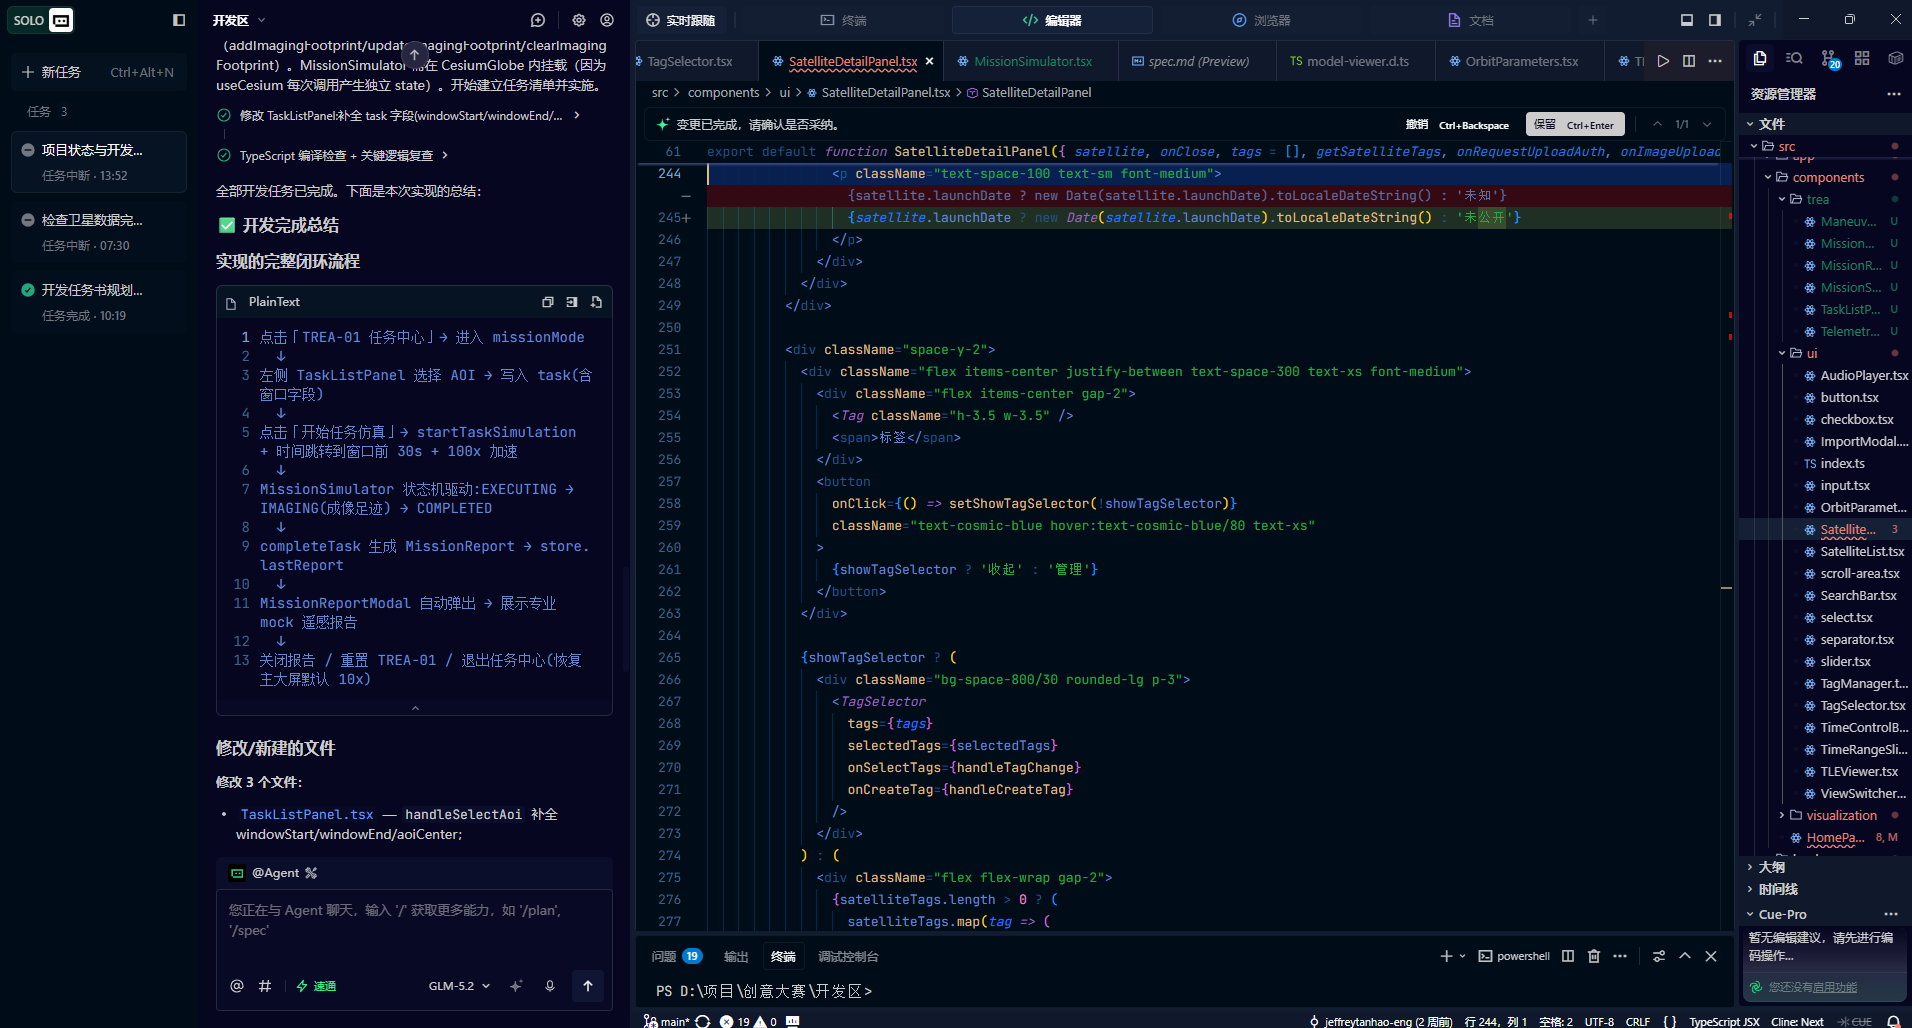
Task: Open the user account icon
Action: pyautogui.click(x=607, y=20)
